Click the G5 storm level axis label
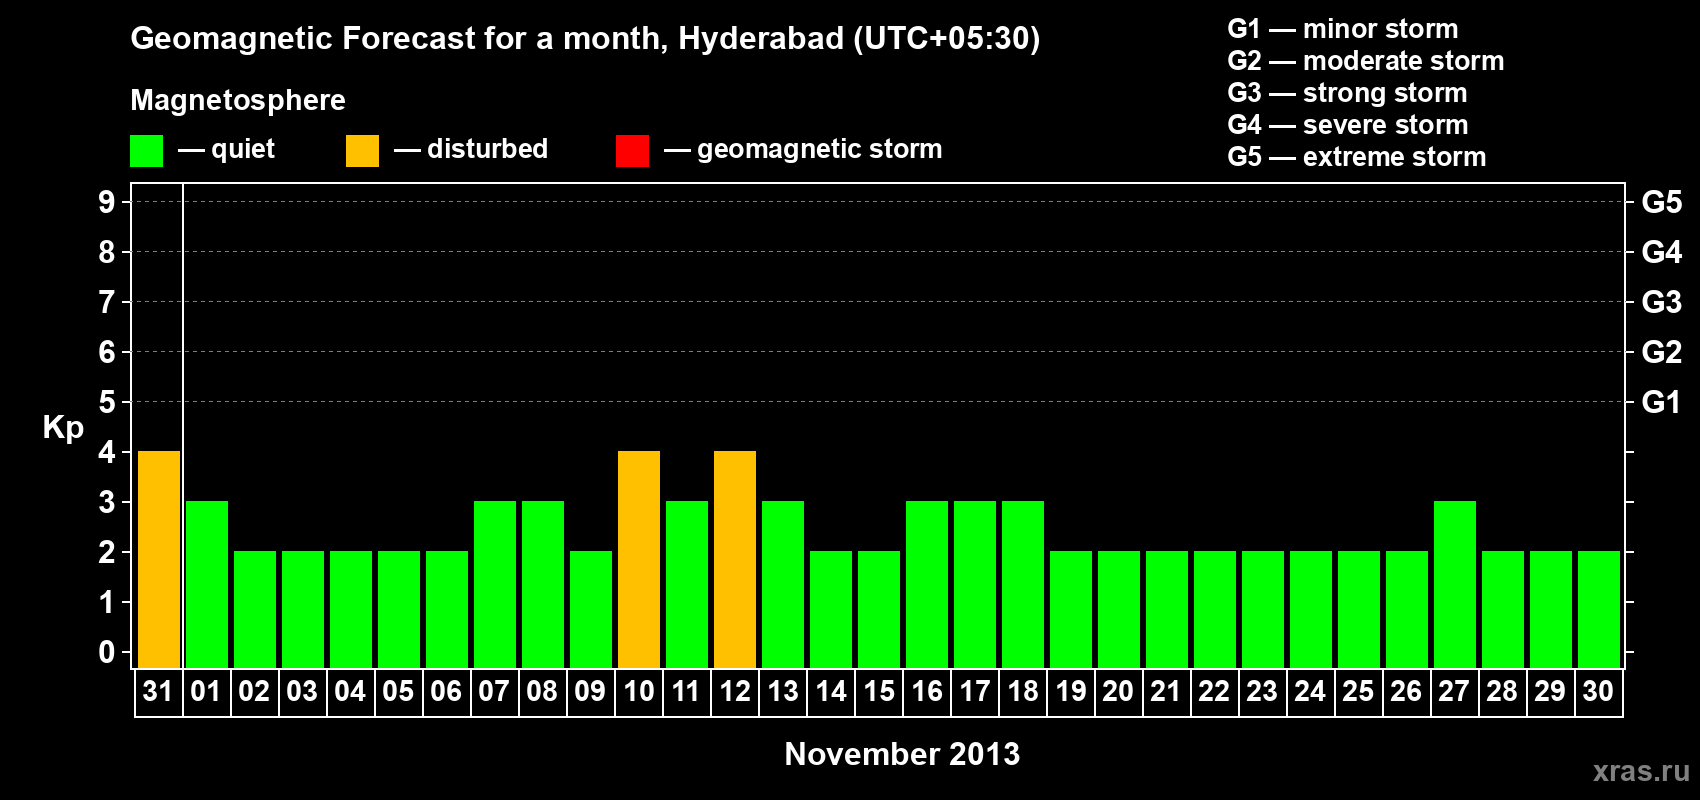Screen dimensions: 1700x800 (x=1661, y=202)
